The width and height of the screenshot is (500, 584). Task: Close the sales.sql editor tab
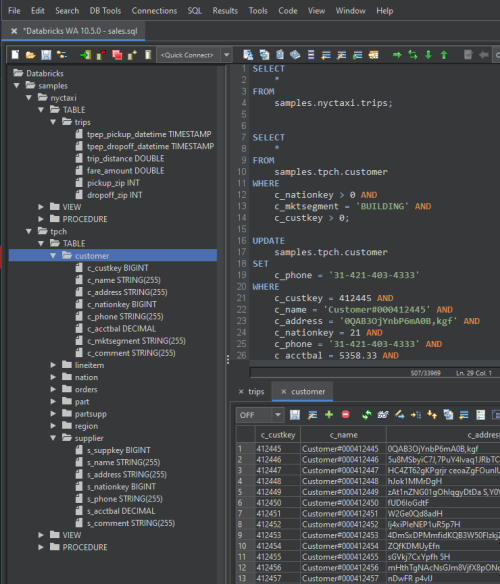point(14,31)
